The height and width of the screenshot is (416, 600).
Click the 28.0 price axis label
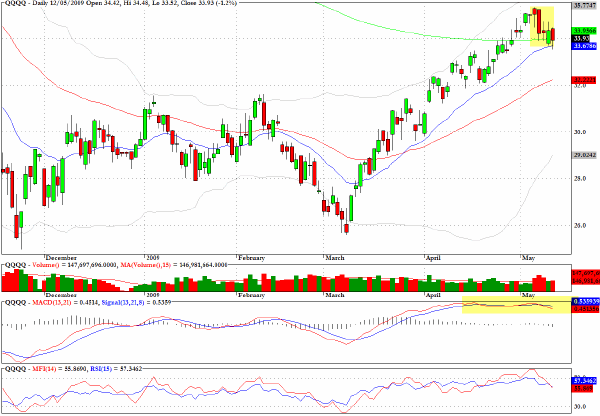coord(580,178)
